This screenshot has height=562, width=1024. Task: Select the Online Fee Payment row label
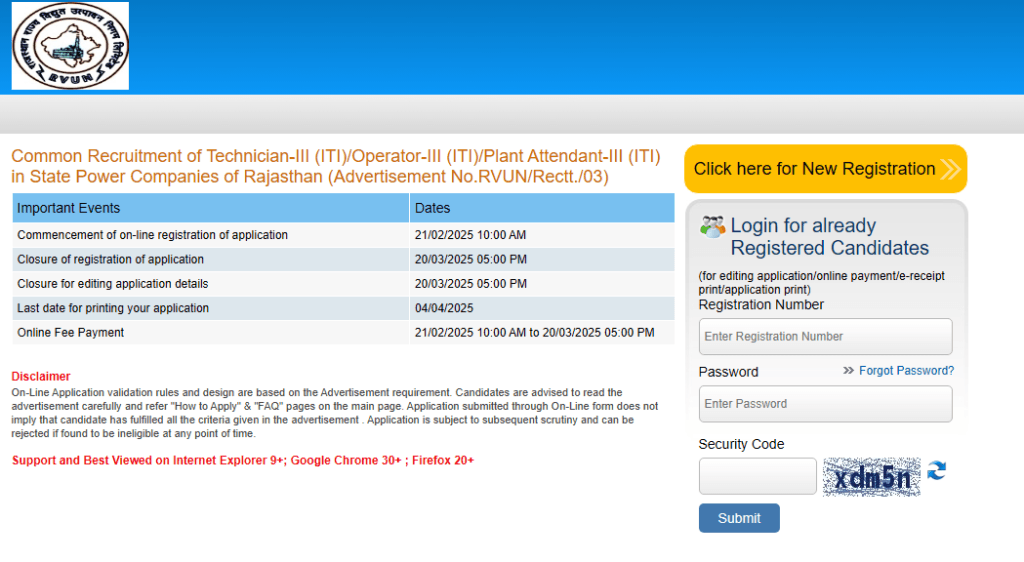(71, 332)
